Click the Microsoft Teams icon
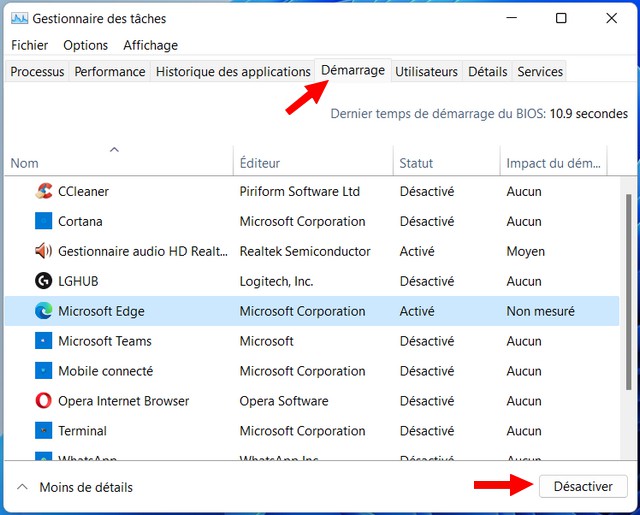The image size is (640, 515). 43,340
